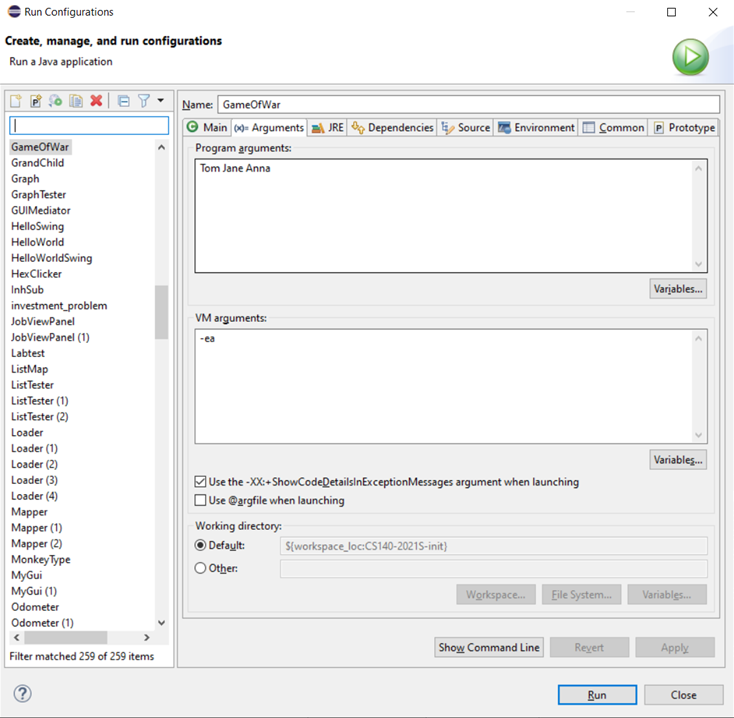Click the filter configurations funnel icon
The height and width of the screenshot is (718, 734).
(x=144, y=101)
